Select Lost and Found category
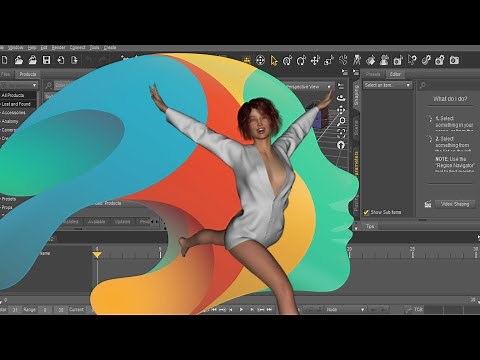Image resolution: width=480 pixels, height=360 pixels. point(16,104)
